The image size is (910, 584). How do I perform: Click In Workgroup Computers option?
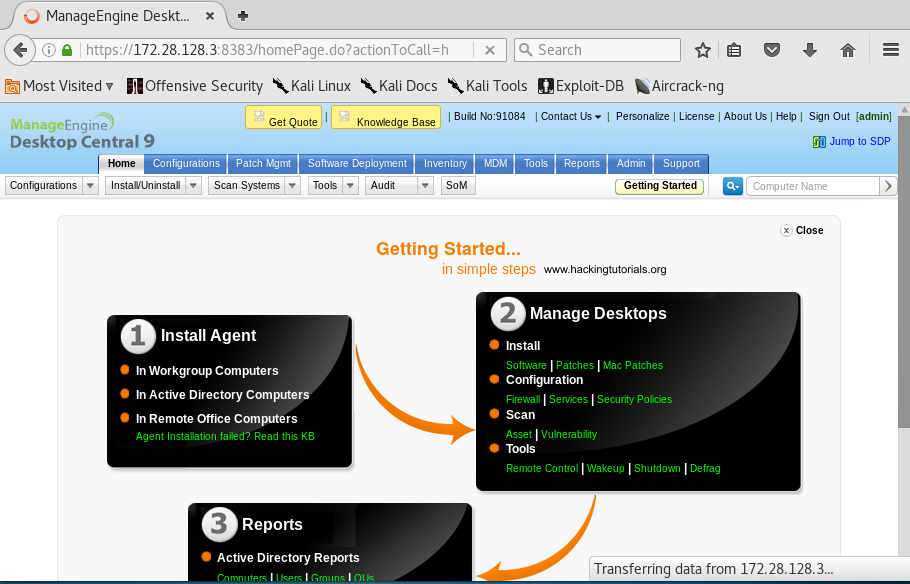pos(207,371)
